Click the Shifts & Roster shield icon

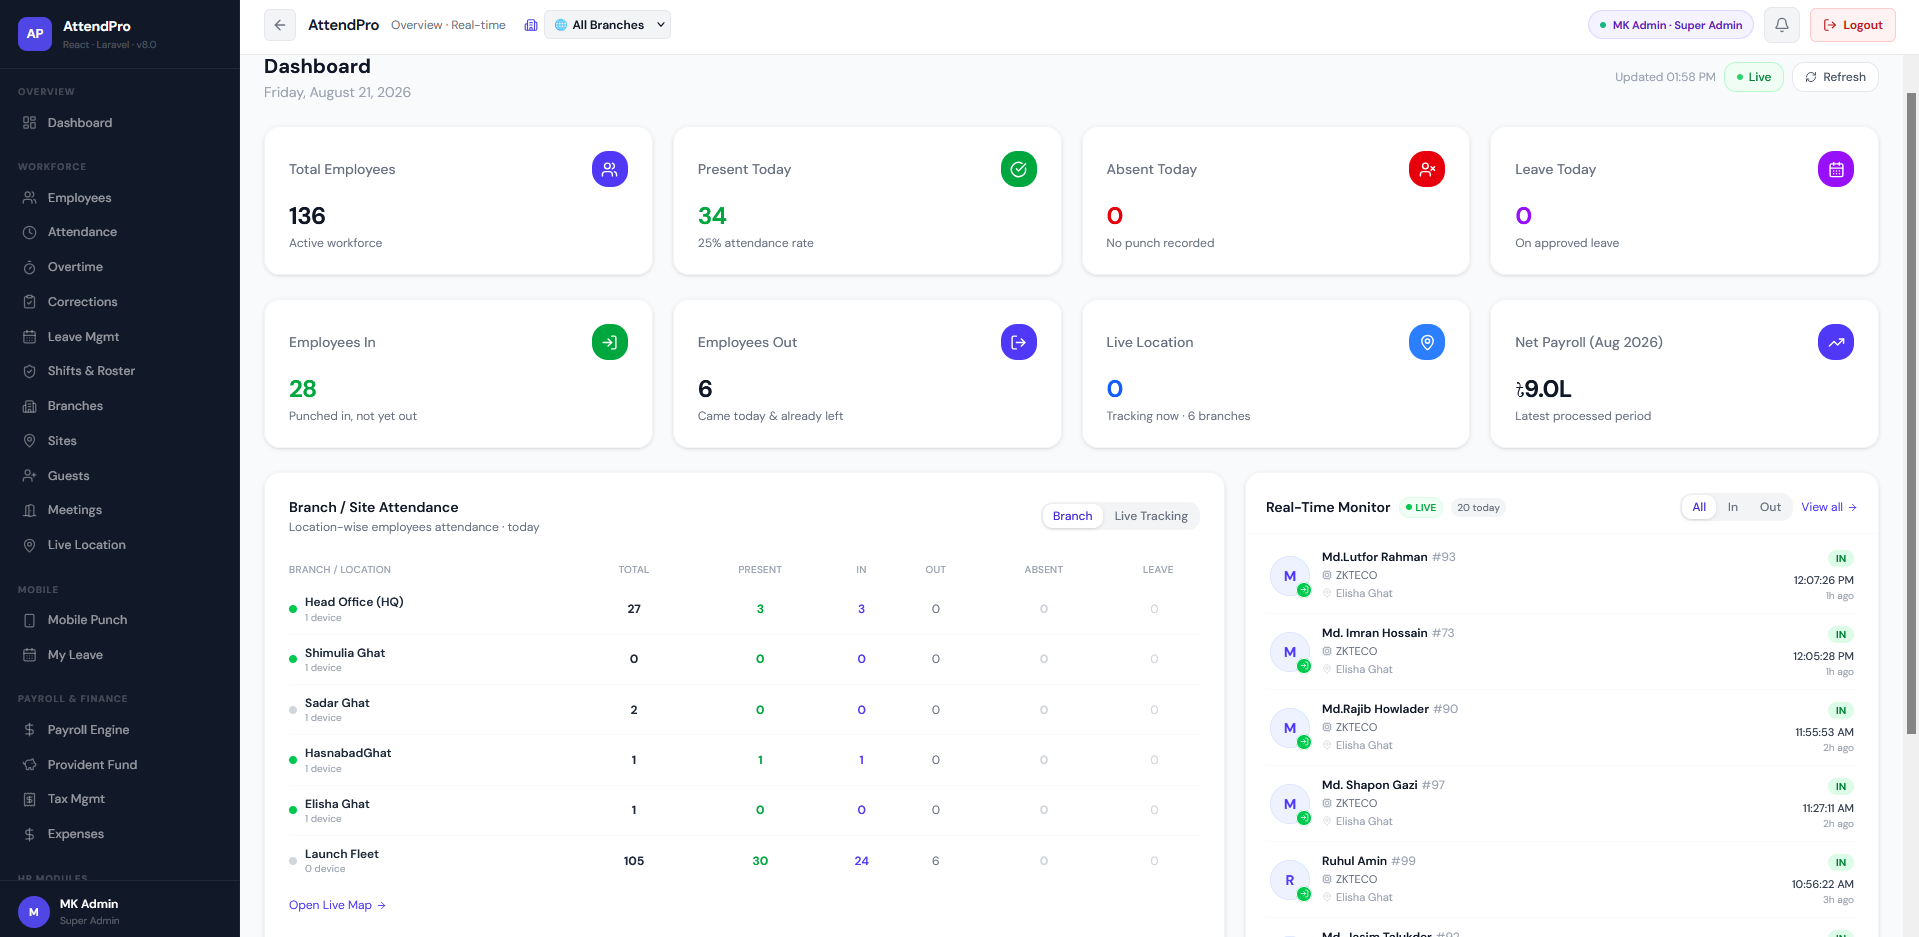[30, 371]
